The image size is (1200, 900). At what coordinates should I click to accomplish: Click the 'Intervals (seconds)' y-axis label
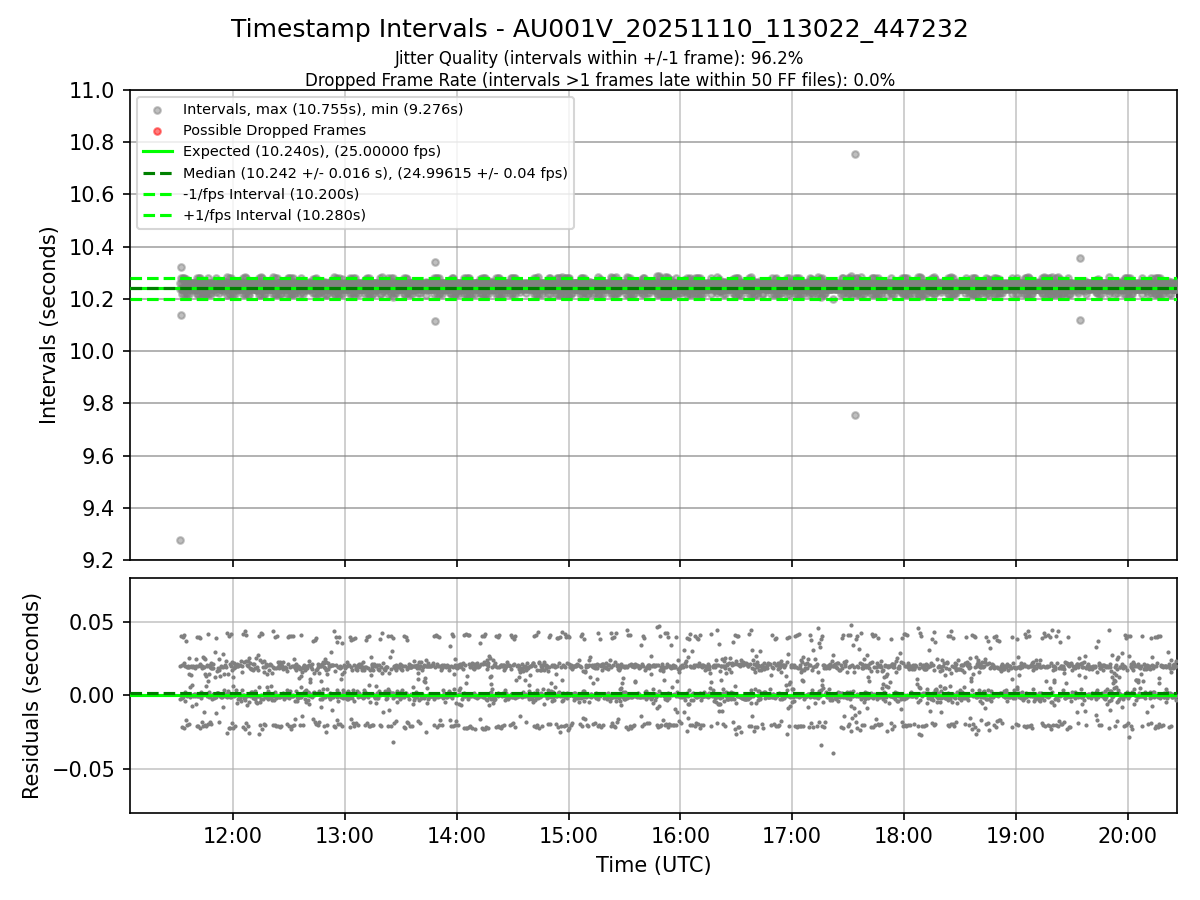(x=49, y=325)
